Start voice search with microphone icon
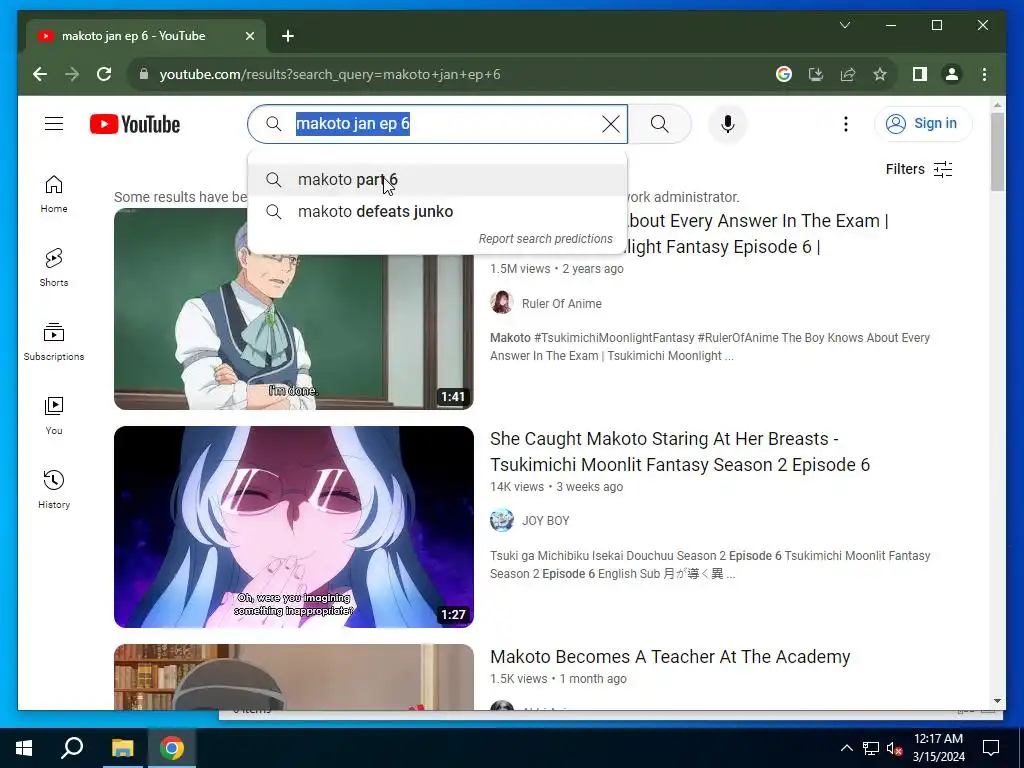 728,124
